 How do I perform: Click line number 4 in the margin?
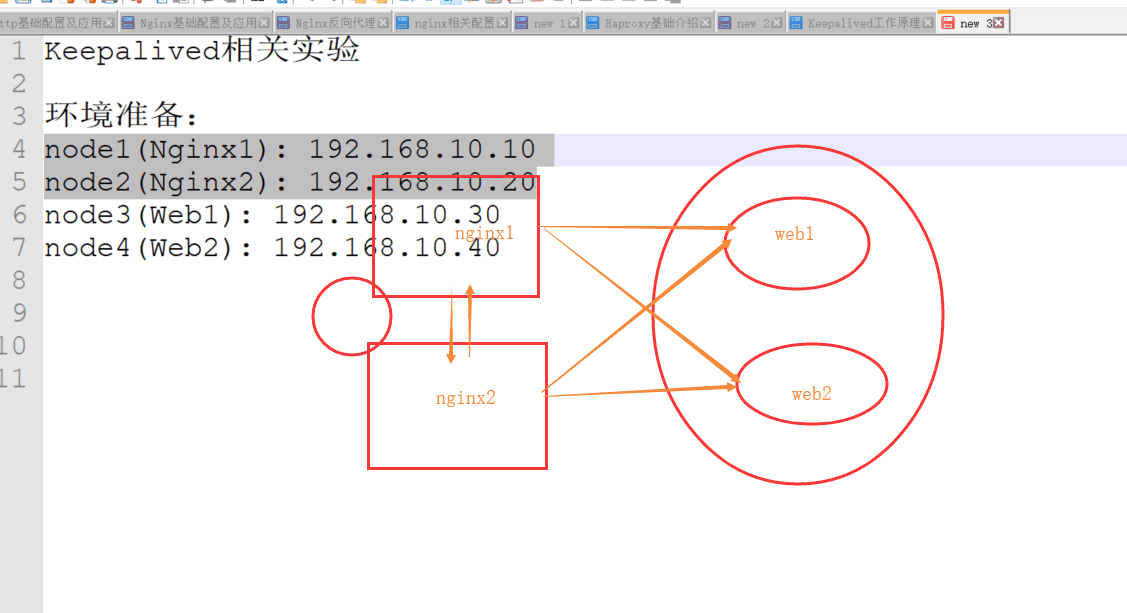click(x=19, y=149)
